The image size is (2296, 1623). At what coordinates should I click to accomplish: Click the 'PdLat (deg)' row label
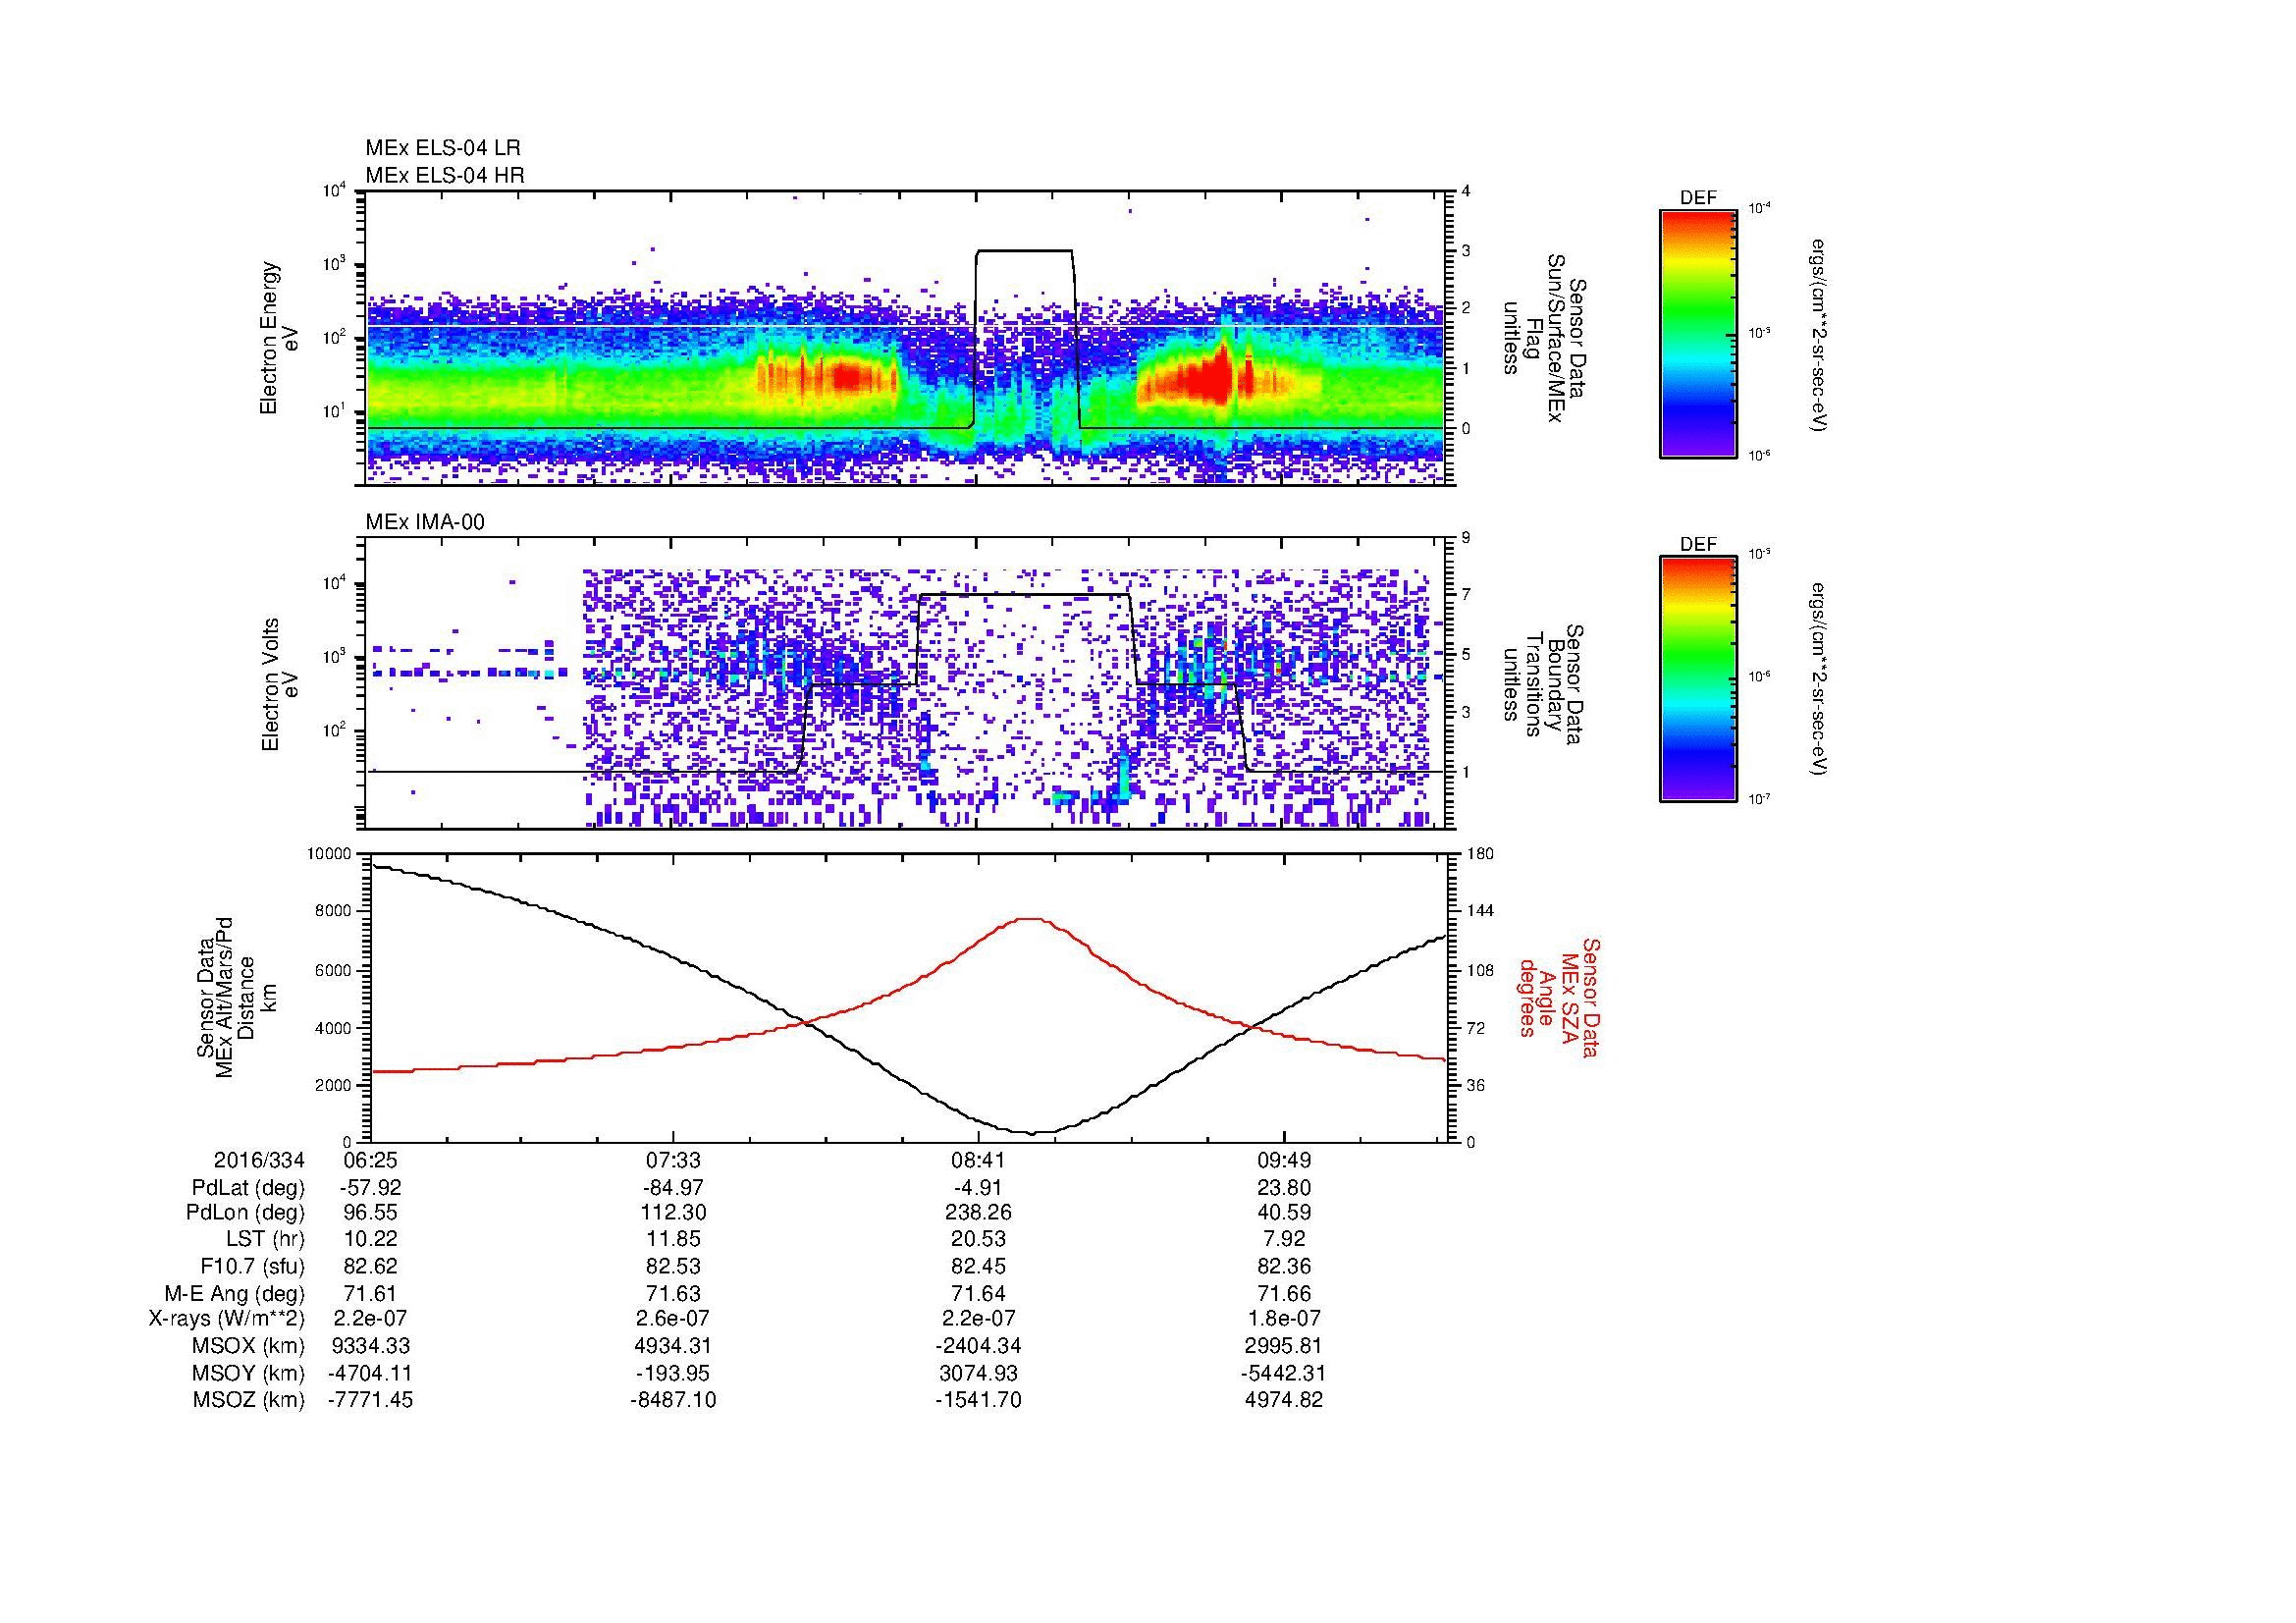click(x=248, y=1189)
